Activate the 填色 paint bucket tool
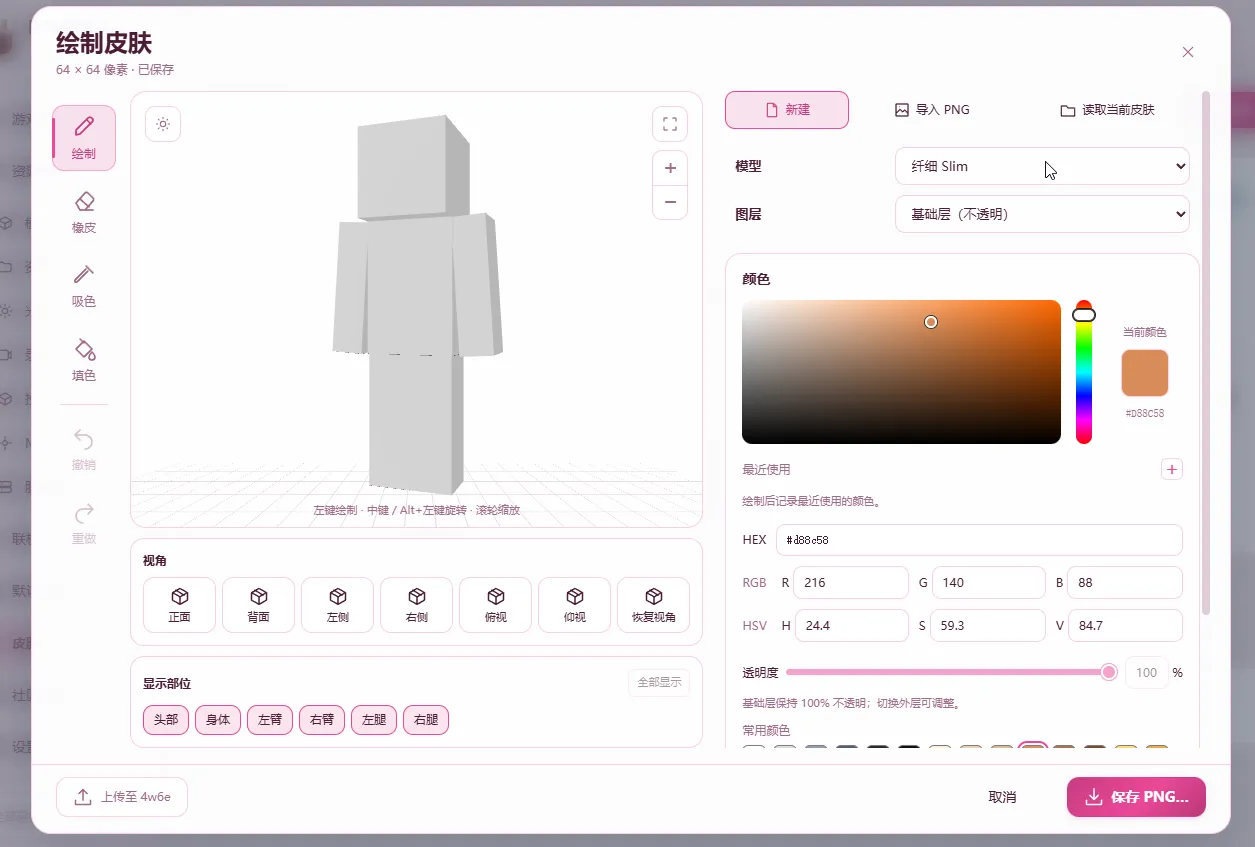This screenshot has width=1255, height=847. click(84, 360)
